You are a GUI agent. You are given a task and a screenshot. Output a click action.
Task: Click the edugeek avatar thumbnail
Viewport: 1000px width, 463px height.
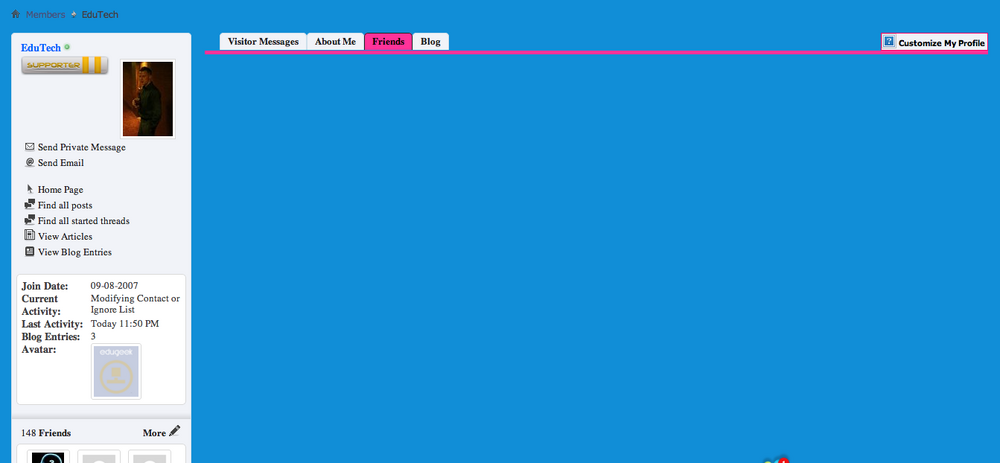click(116, 371)
